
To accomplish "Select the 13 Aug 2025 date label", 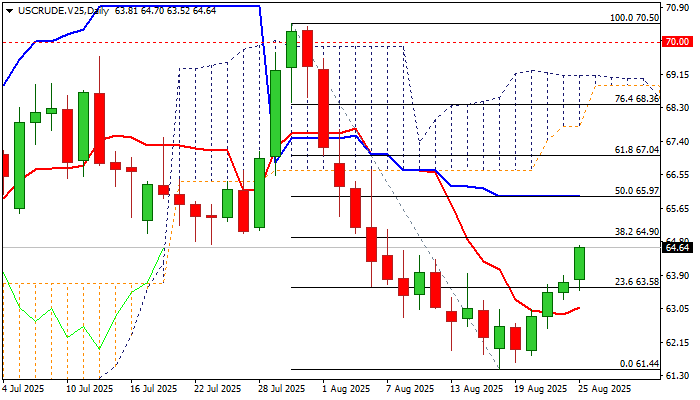I will tap(476, 388).
